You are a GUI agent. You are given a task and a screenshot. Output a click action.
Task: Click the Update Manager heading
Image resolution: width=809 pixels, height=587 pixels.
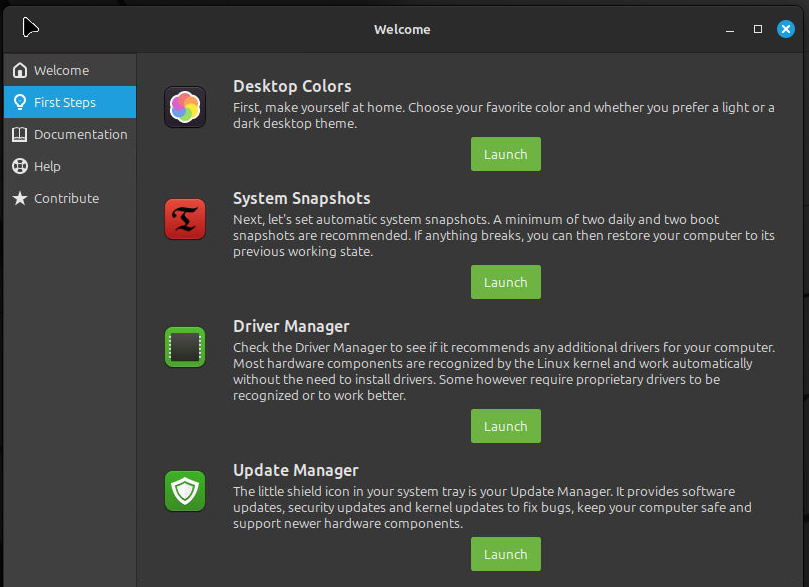point(296,470)
